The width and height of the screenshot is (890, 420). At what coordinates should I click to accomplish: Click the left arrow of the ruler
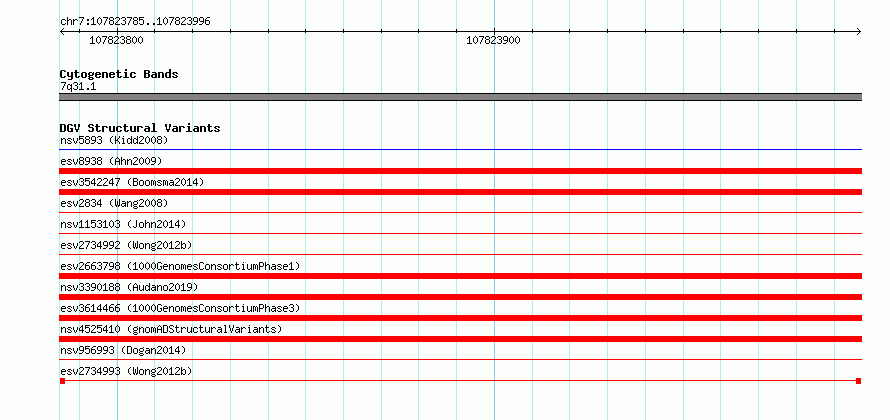tap(63, 32)
